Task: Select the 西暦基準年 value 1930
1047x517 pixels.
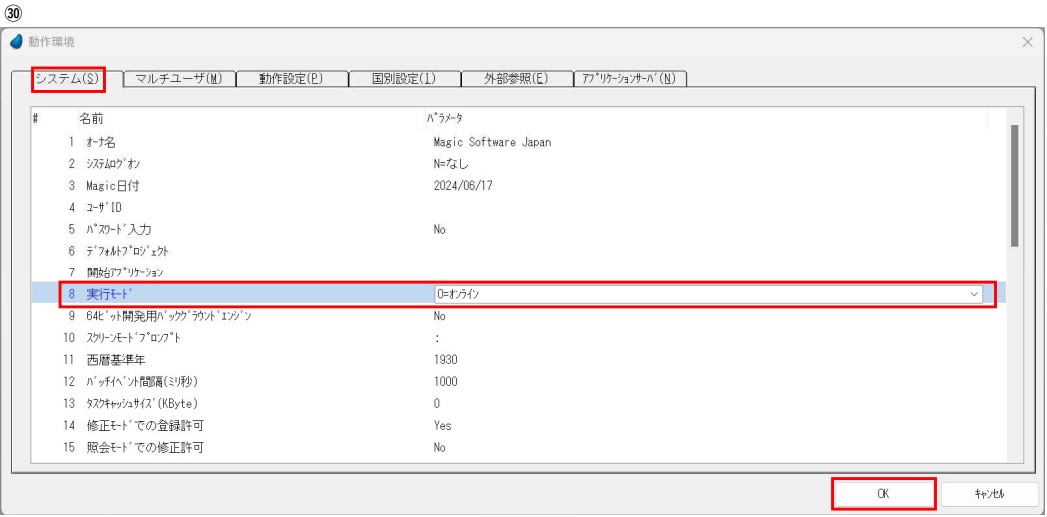Action: (445, 360)
